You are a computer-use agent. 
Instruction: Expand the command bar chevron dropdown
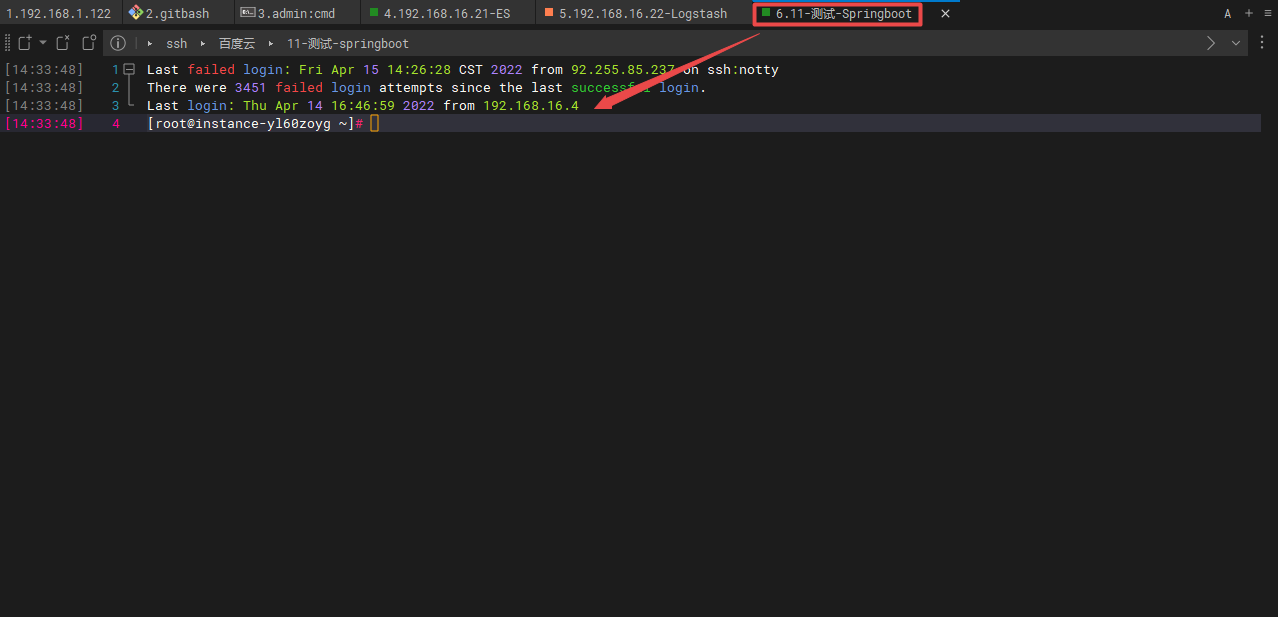click(x=1236, y=43)
